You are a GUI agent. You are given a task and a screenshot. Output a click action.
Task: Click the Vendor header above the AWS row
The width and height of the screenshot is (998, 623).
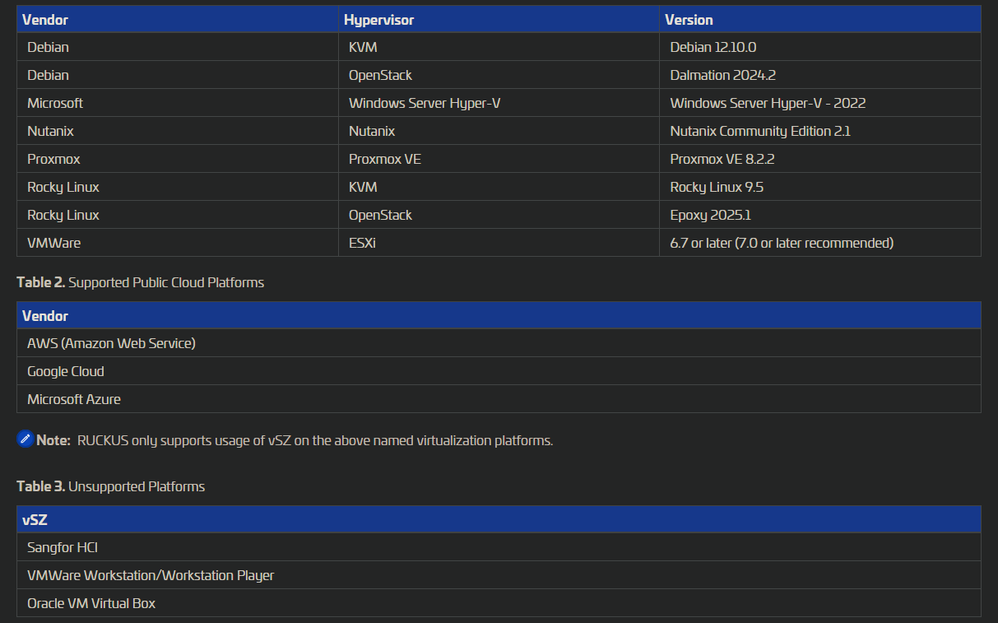(499, 316)
